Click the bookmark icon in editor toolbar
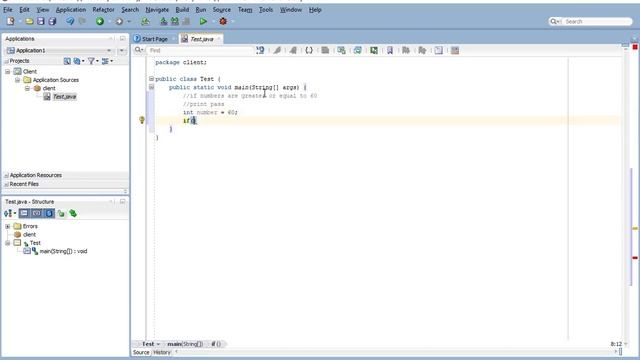640x360 pixels. [390, 50]
